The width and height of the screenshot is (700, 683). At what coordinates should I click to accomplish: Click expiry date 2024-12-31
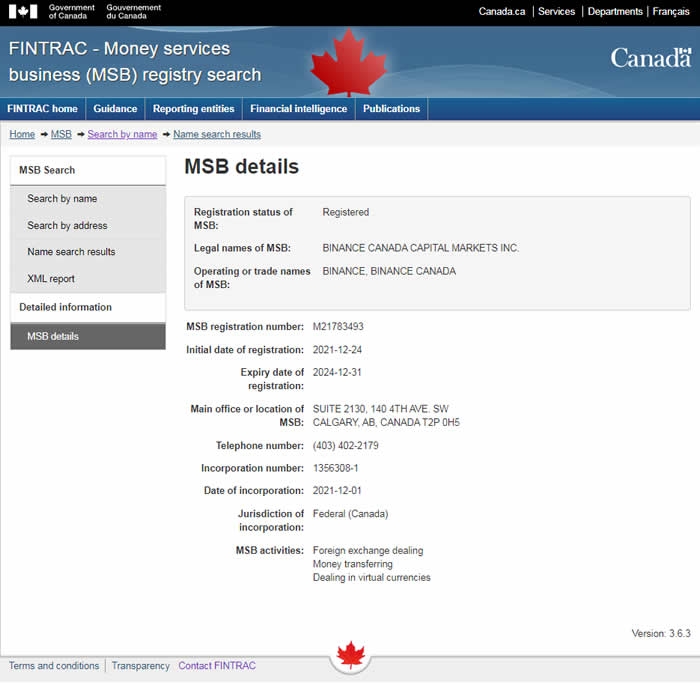(337, 372)
